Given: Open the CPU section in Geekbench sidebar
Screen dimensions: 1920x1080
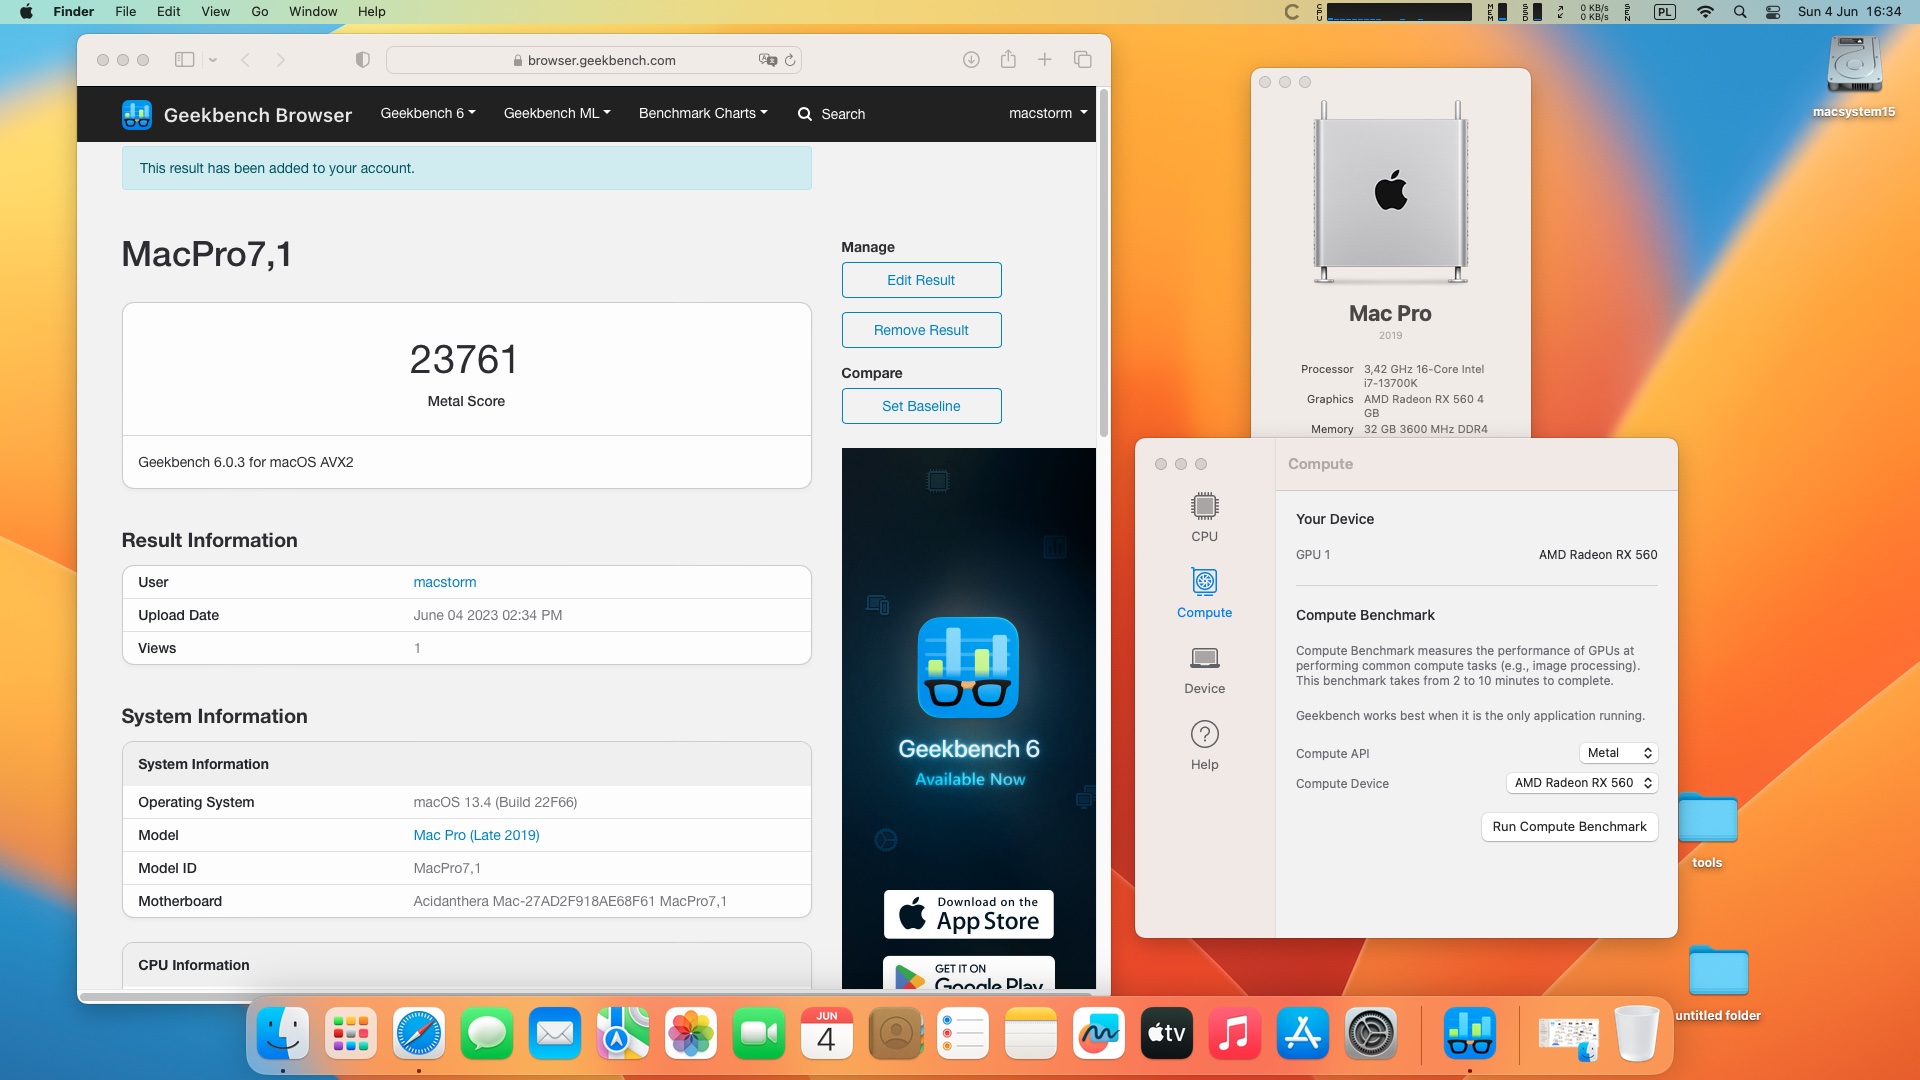Looking at the screenshot, I should click(1204, 516).
